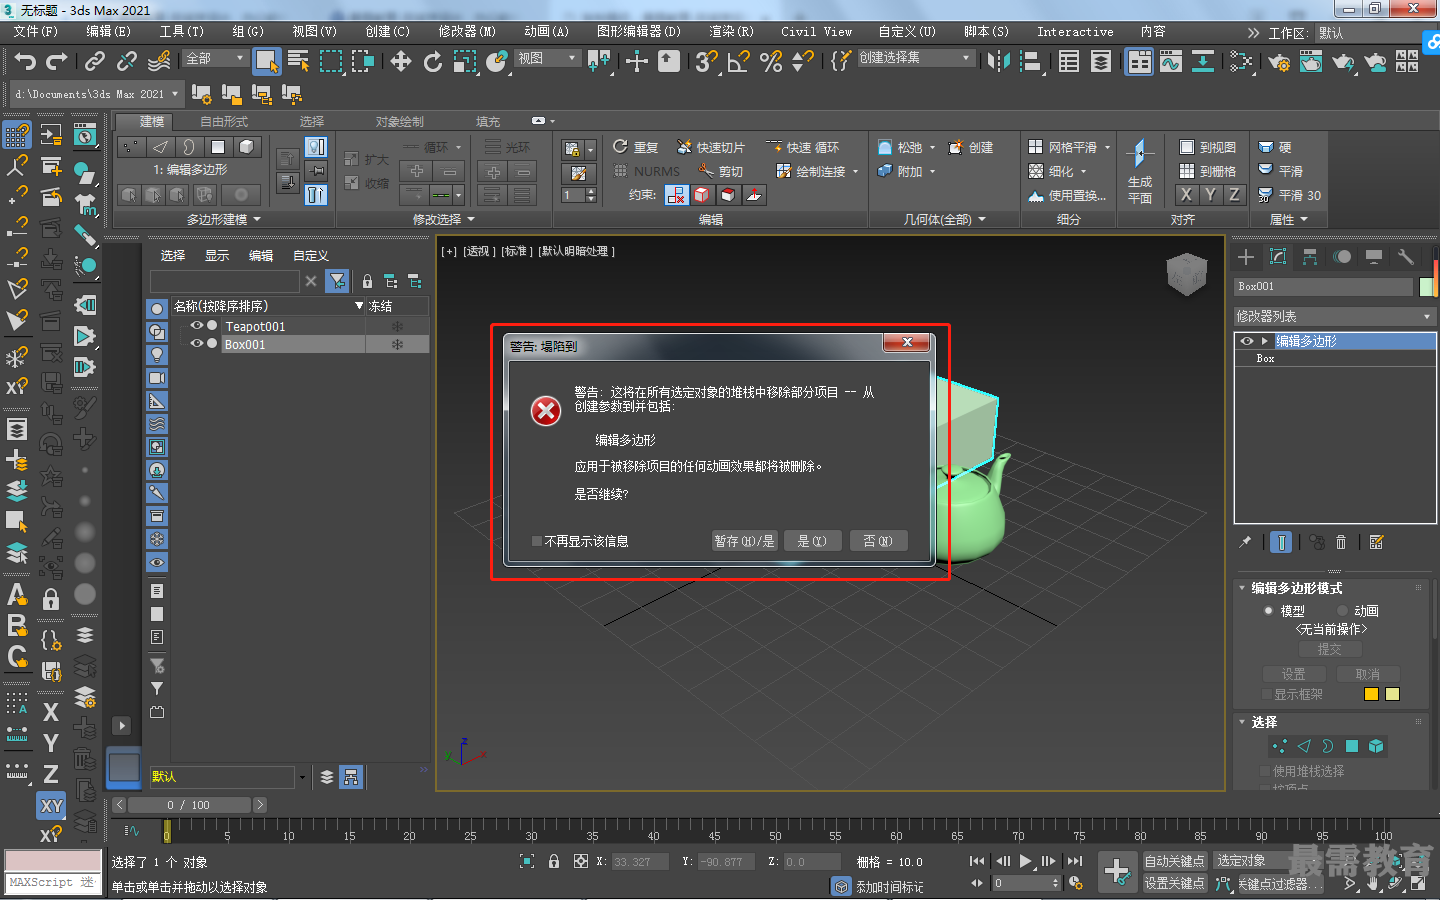Click the Play Animation button
The height and width of the screenshot is (900, 1440).
1025,861
